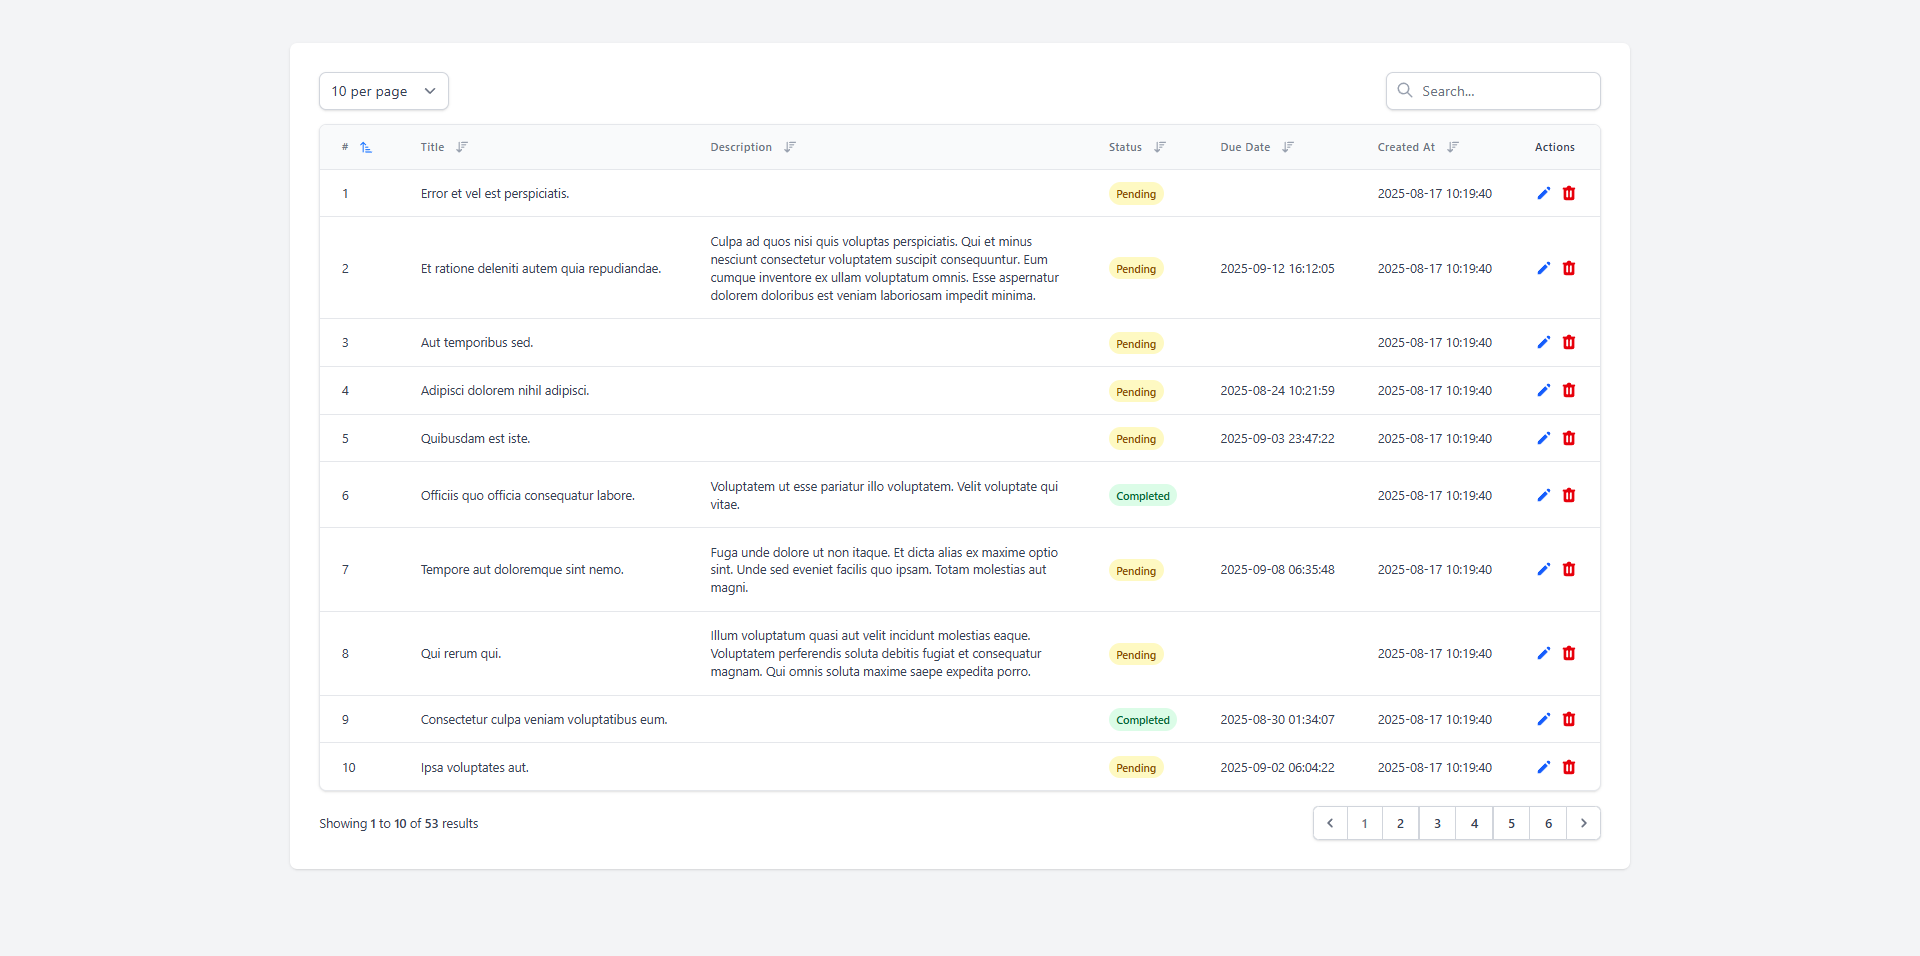Delete task 6 via its trash icon
This screenshot has height=956, width=1920.
coord(1569,495)
